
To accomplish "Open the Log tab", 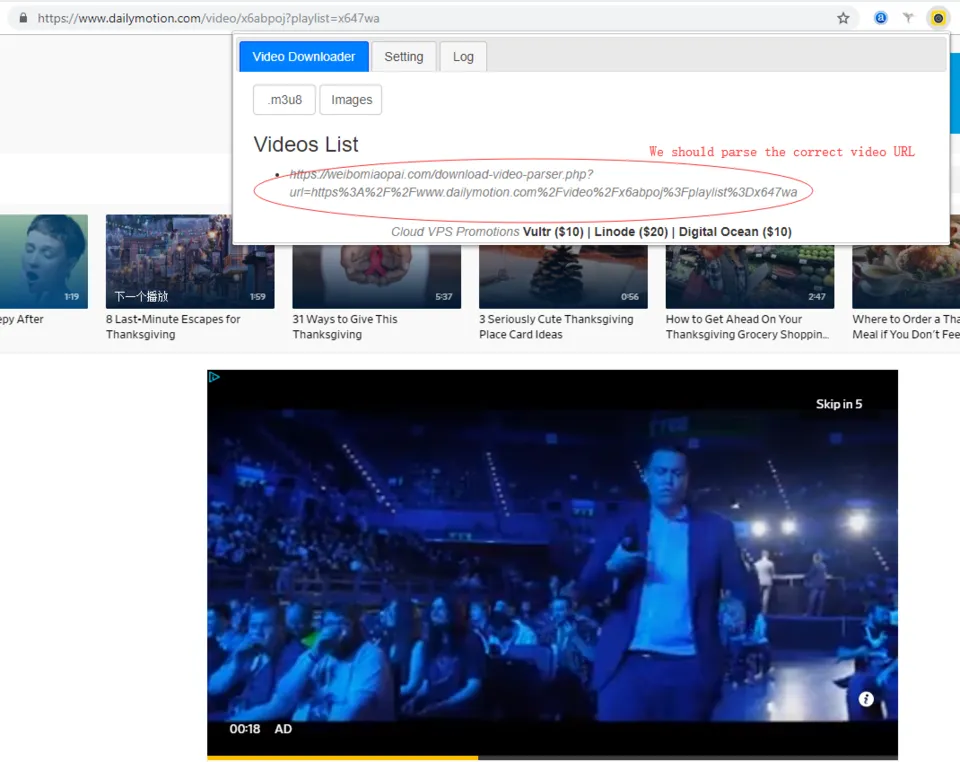I will [x=463, y=56].
